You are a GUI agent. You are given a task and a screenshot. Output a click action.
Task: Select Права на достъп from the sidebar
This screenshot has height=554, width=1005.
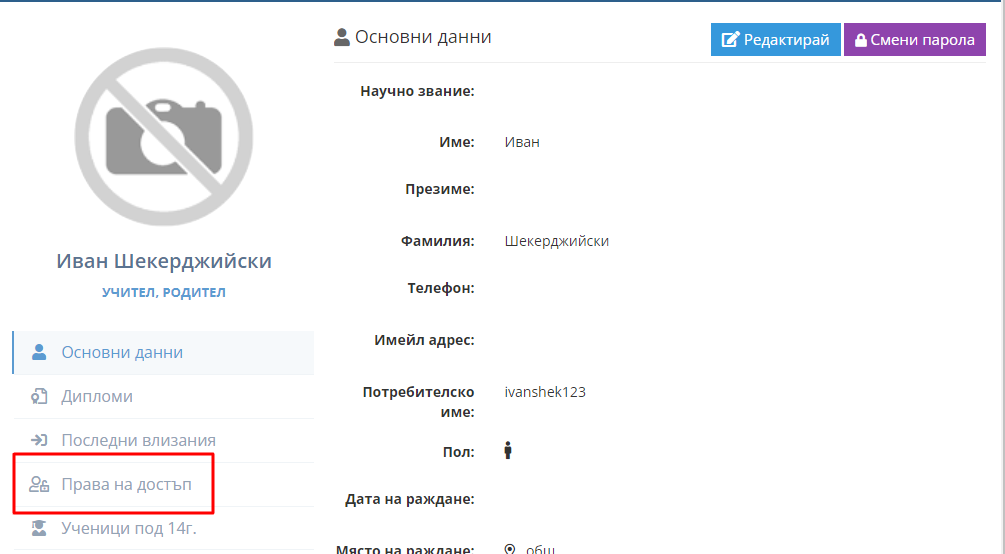(126, 485)
